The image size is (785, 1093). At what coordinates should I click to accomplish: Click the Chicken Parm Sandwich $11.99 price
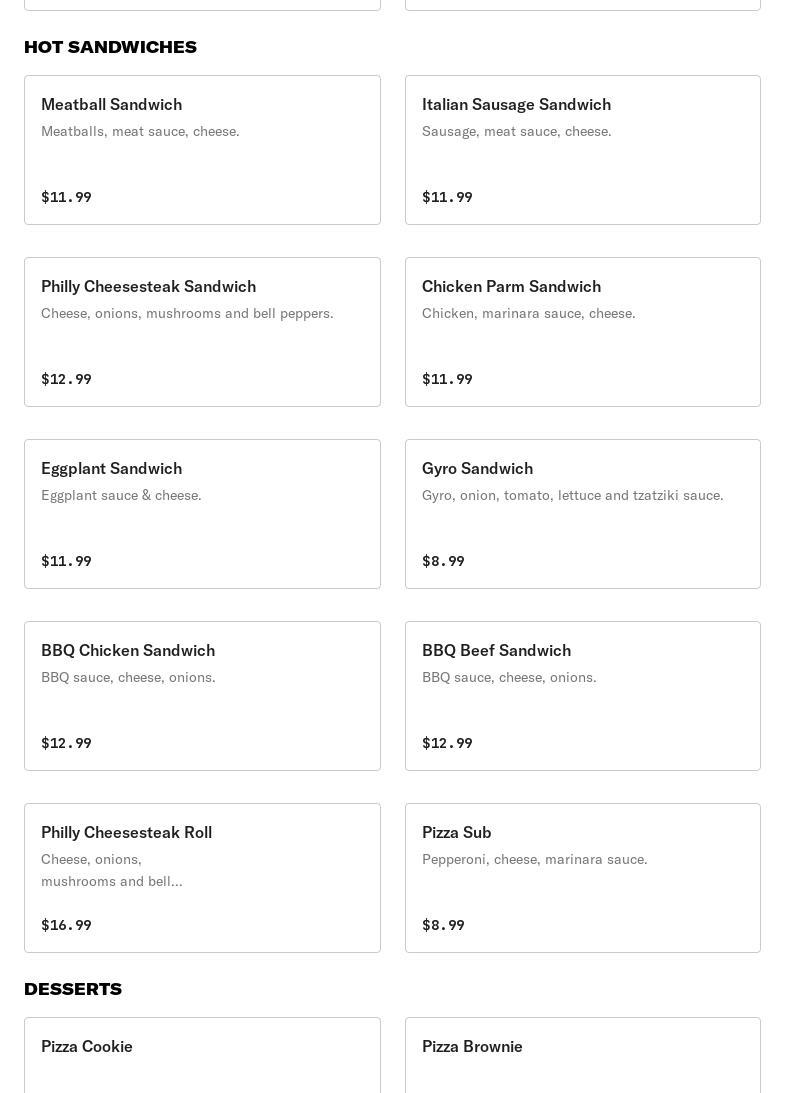tap(447, 379)
